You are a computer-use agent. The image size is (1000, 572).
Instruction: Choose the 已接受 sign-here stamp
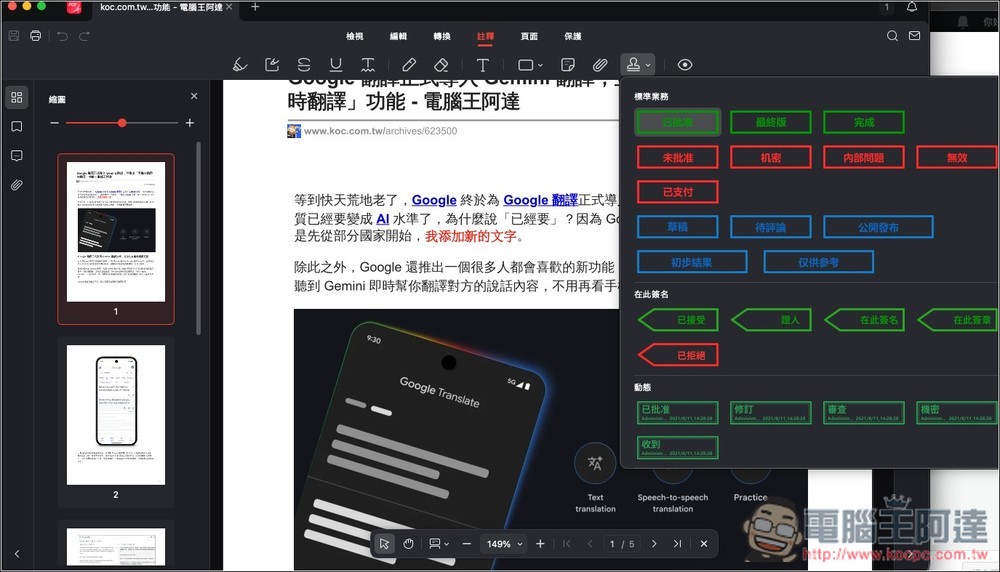678,320
